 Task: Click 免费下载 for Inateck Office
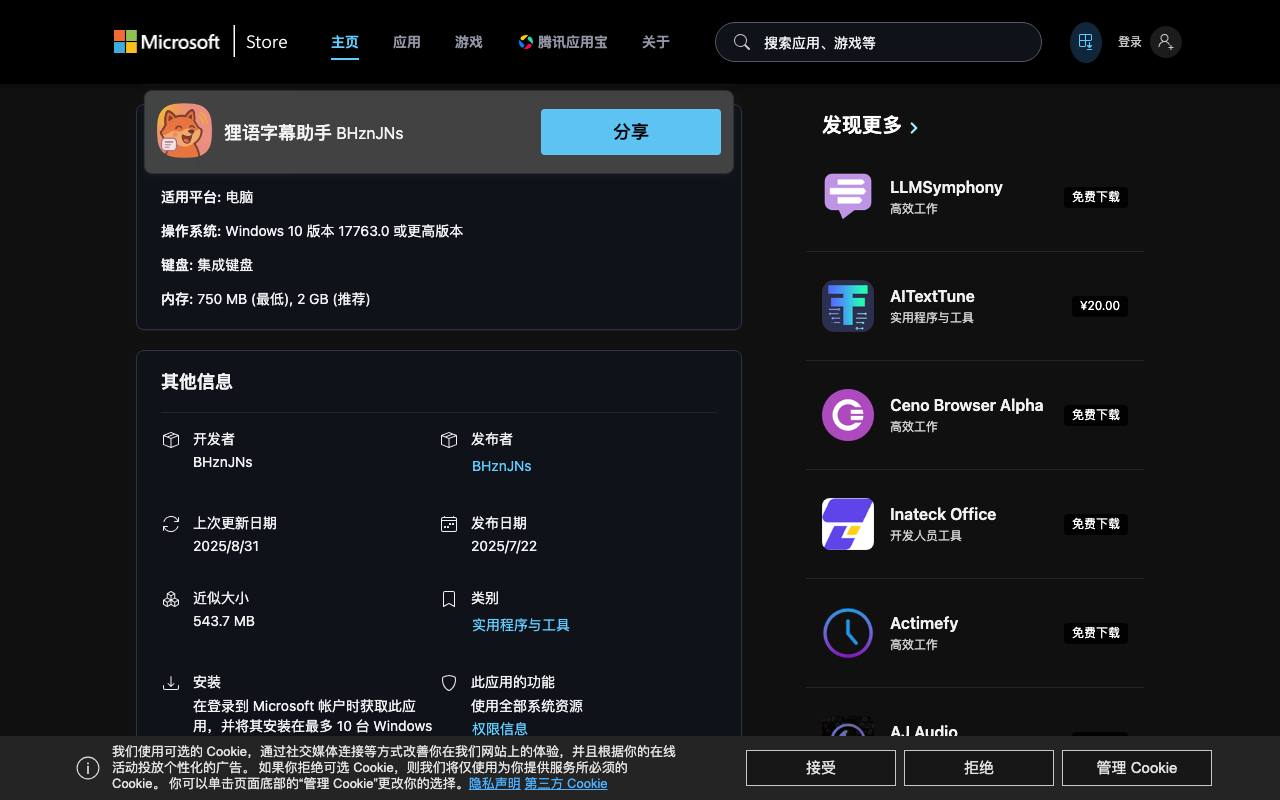click(x=1096, y=524)
